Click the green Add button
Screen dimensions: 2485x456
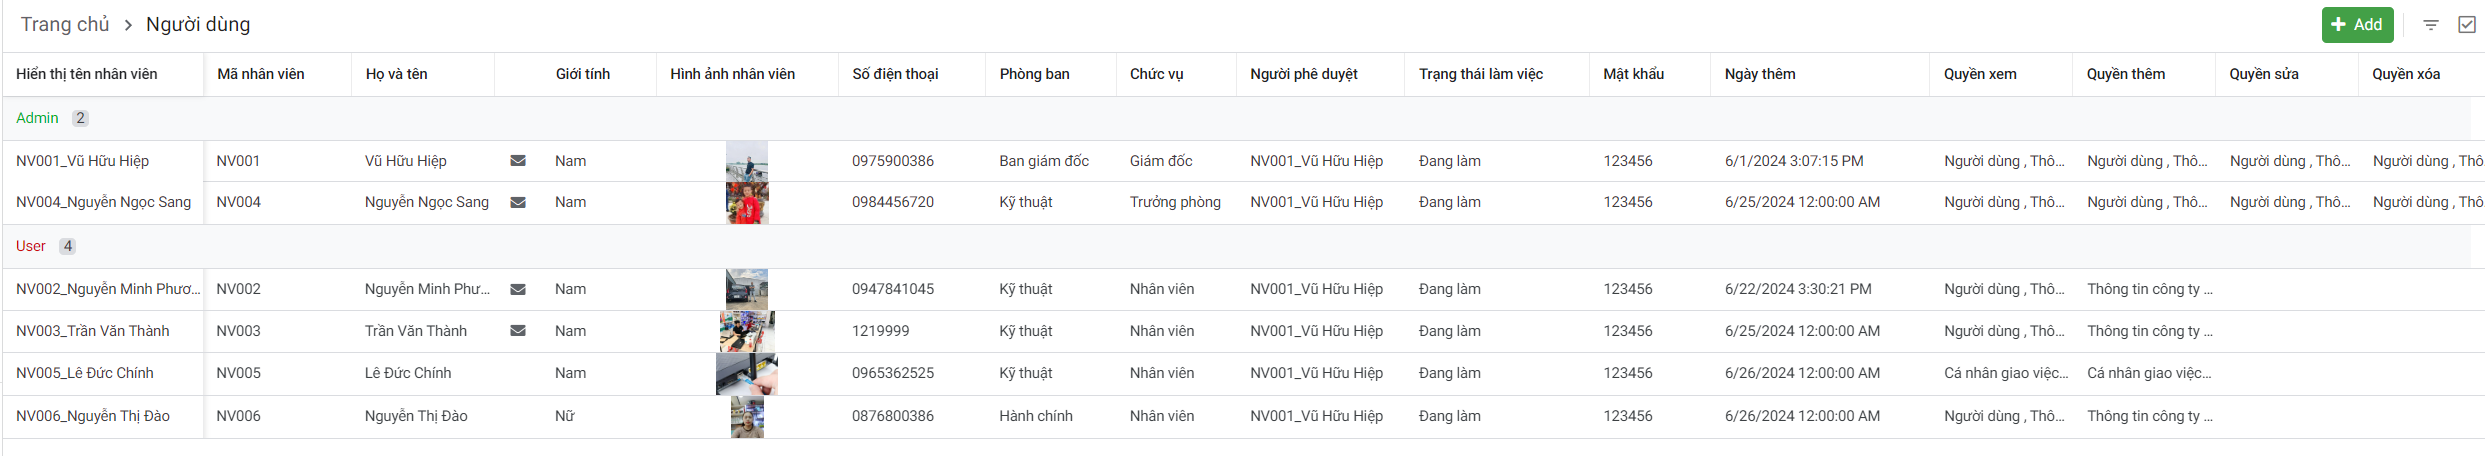pyautogui.click(x=2357, y=25)
